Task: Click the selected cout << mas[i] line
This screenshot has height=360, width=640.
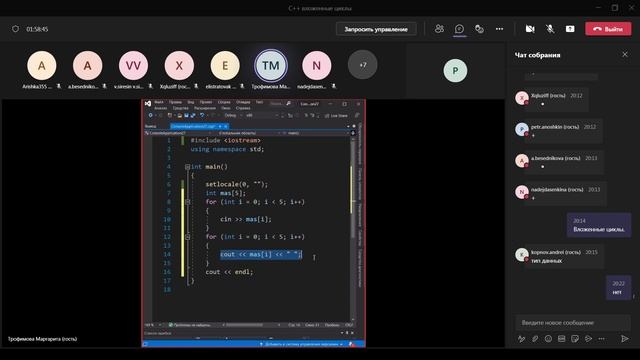Action: pyautogui.click(x=261, y=254)
